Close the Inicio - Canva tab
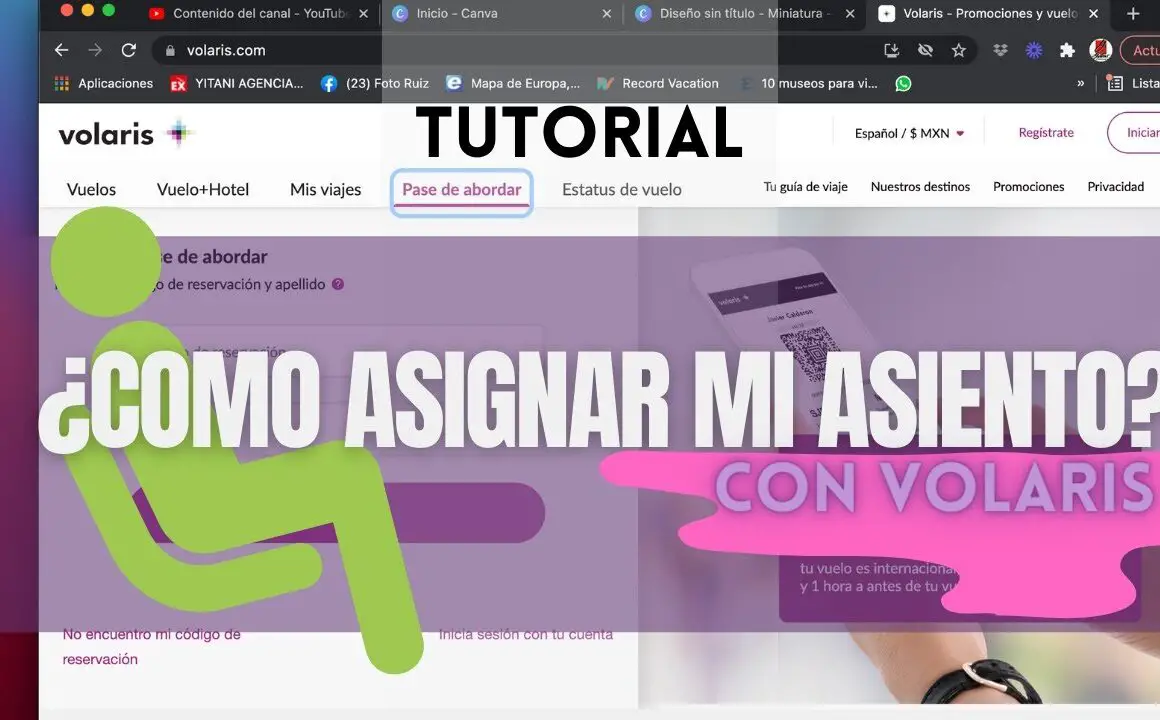The height and width of the screenshot is (720, 1160). point(607,13)
